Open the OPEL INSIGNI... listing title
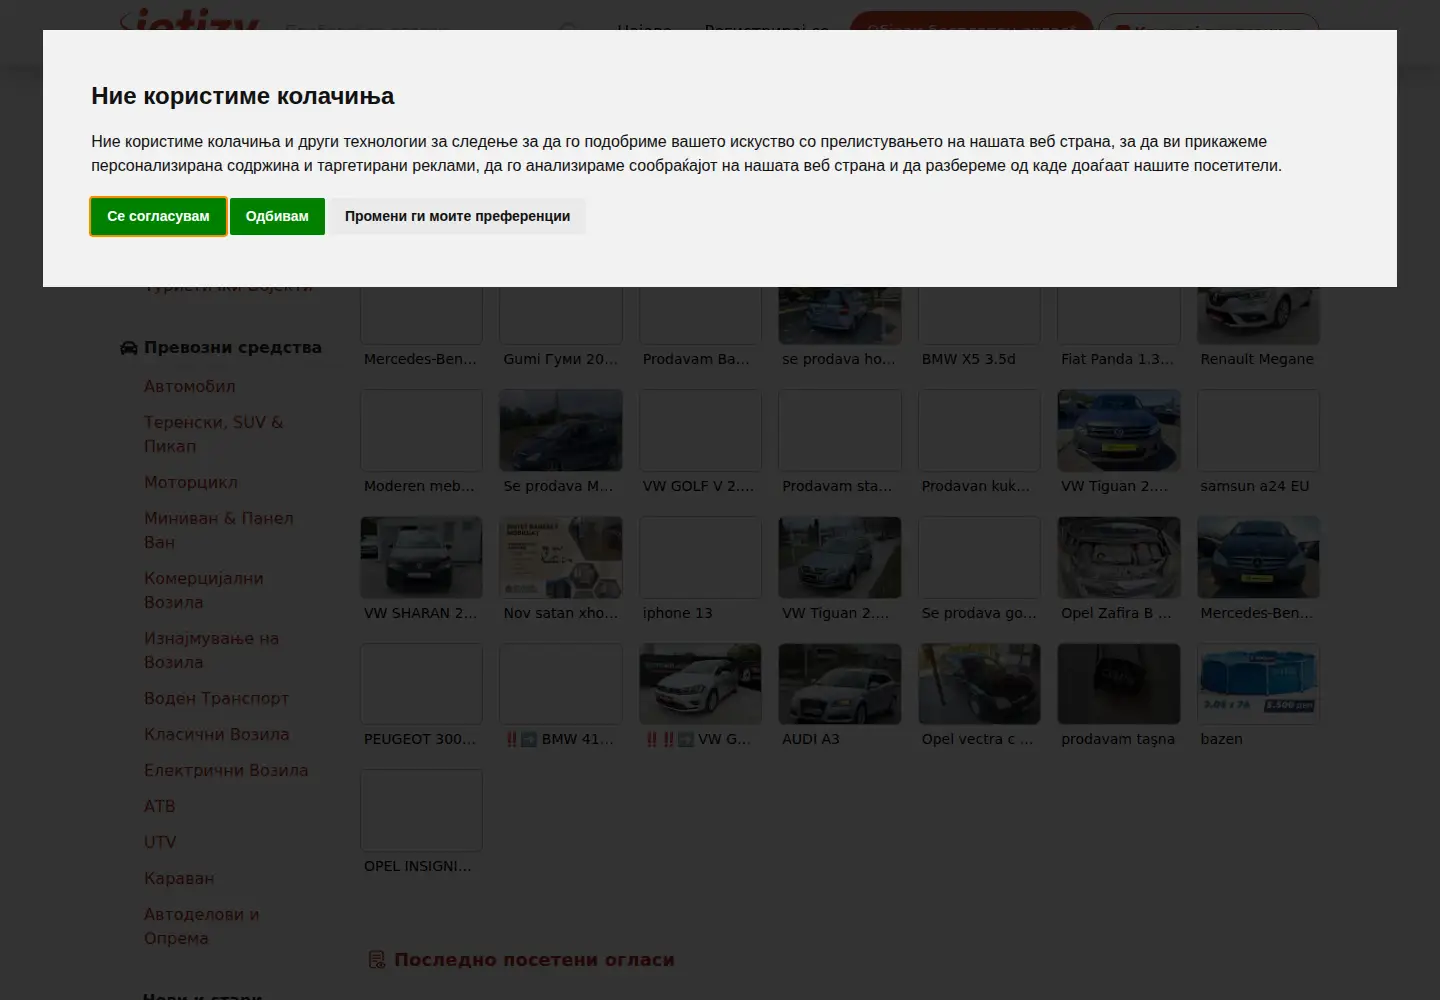Viewport: 1440px width, 1000px height. [x=417, y=866]
